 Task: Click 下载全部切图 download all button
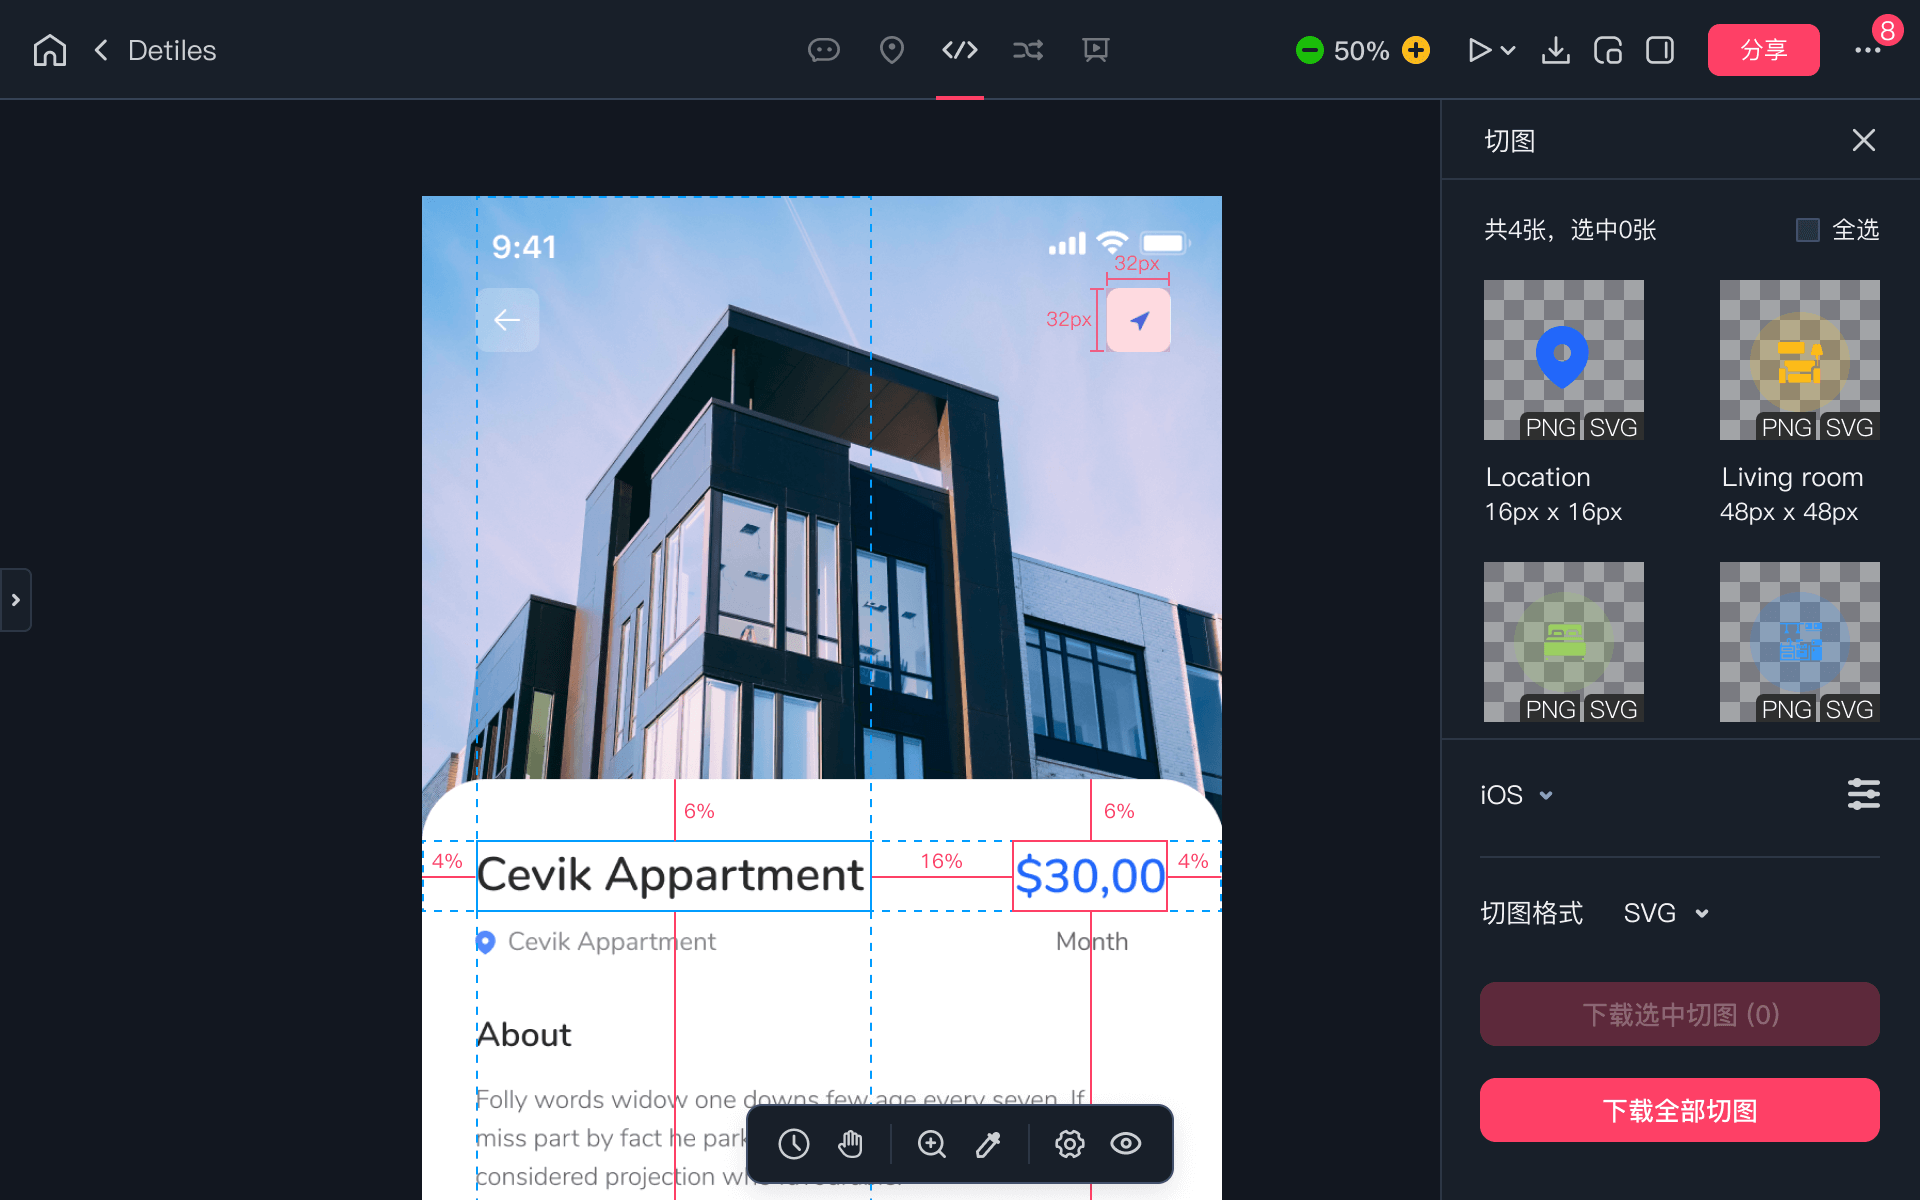click(1680, 1110)
